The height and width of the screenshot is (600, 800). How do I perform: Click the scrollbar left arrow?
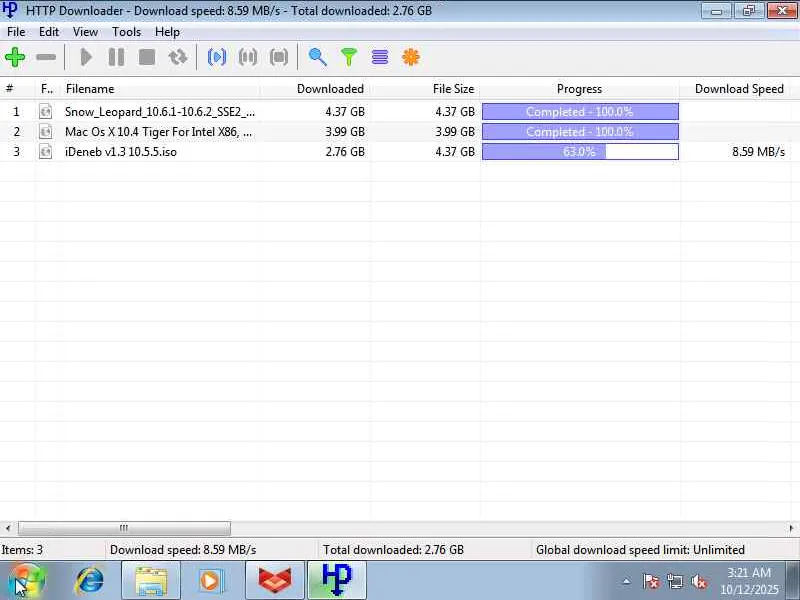point(8,528)
